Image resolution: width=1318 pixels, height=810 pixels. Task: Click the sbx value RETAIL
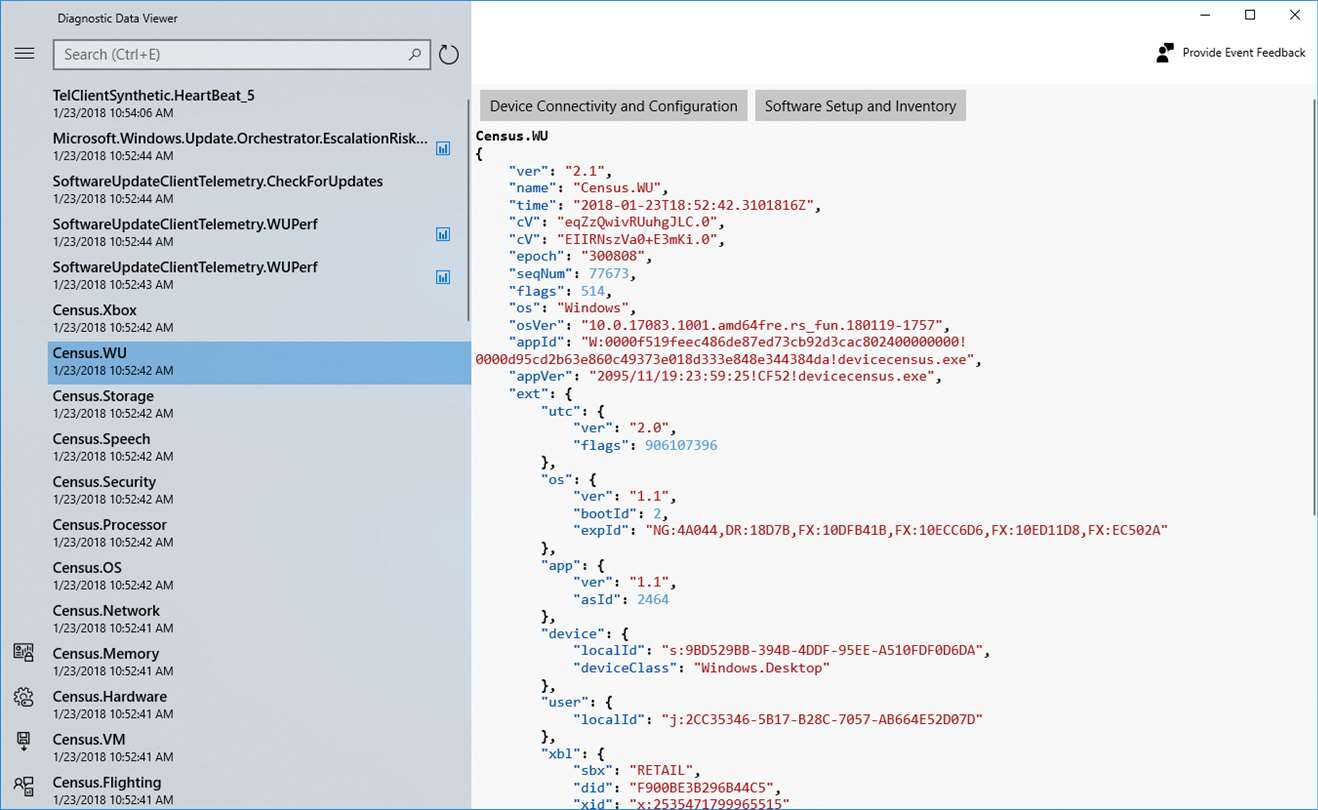click(660, 771)
